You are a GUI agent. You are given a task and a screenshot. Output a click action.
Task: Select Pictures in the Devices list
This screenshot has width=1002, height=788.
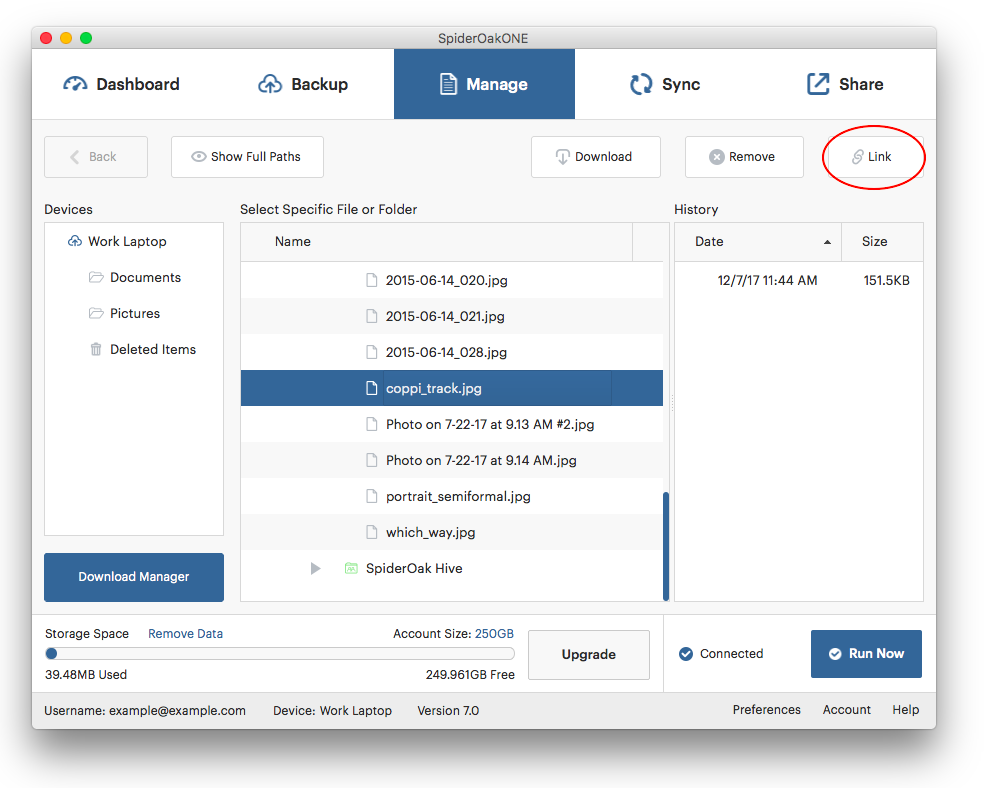(x=135, y=313)
